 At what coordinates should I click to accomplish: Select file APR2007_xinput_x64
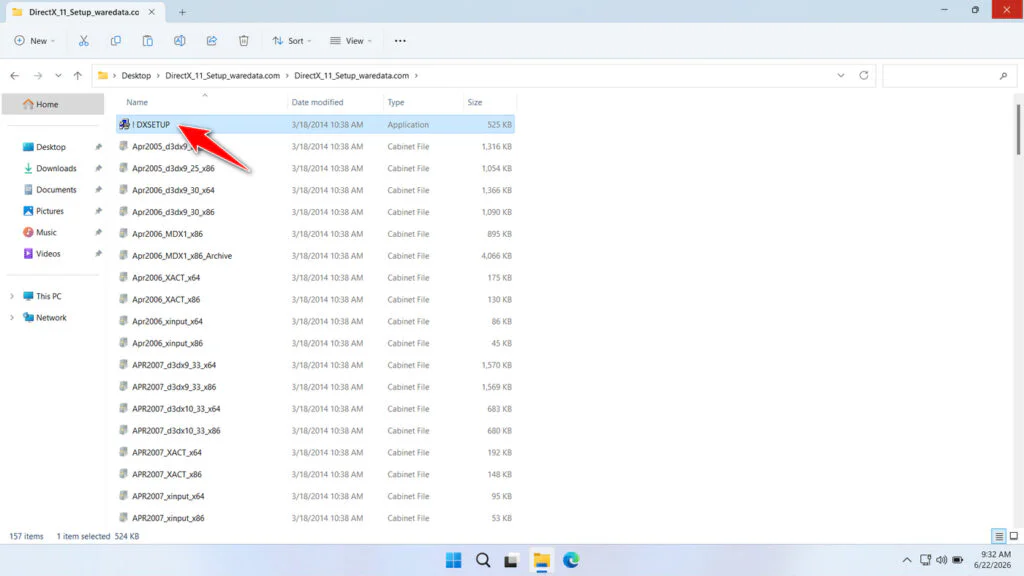[315, 496]
